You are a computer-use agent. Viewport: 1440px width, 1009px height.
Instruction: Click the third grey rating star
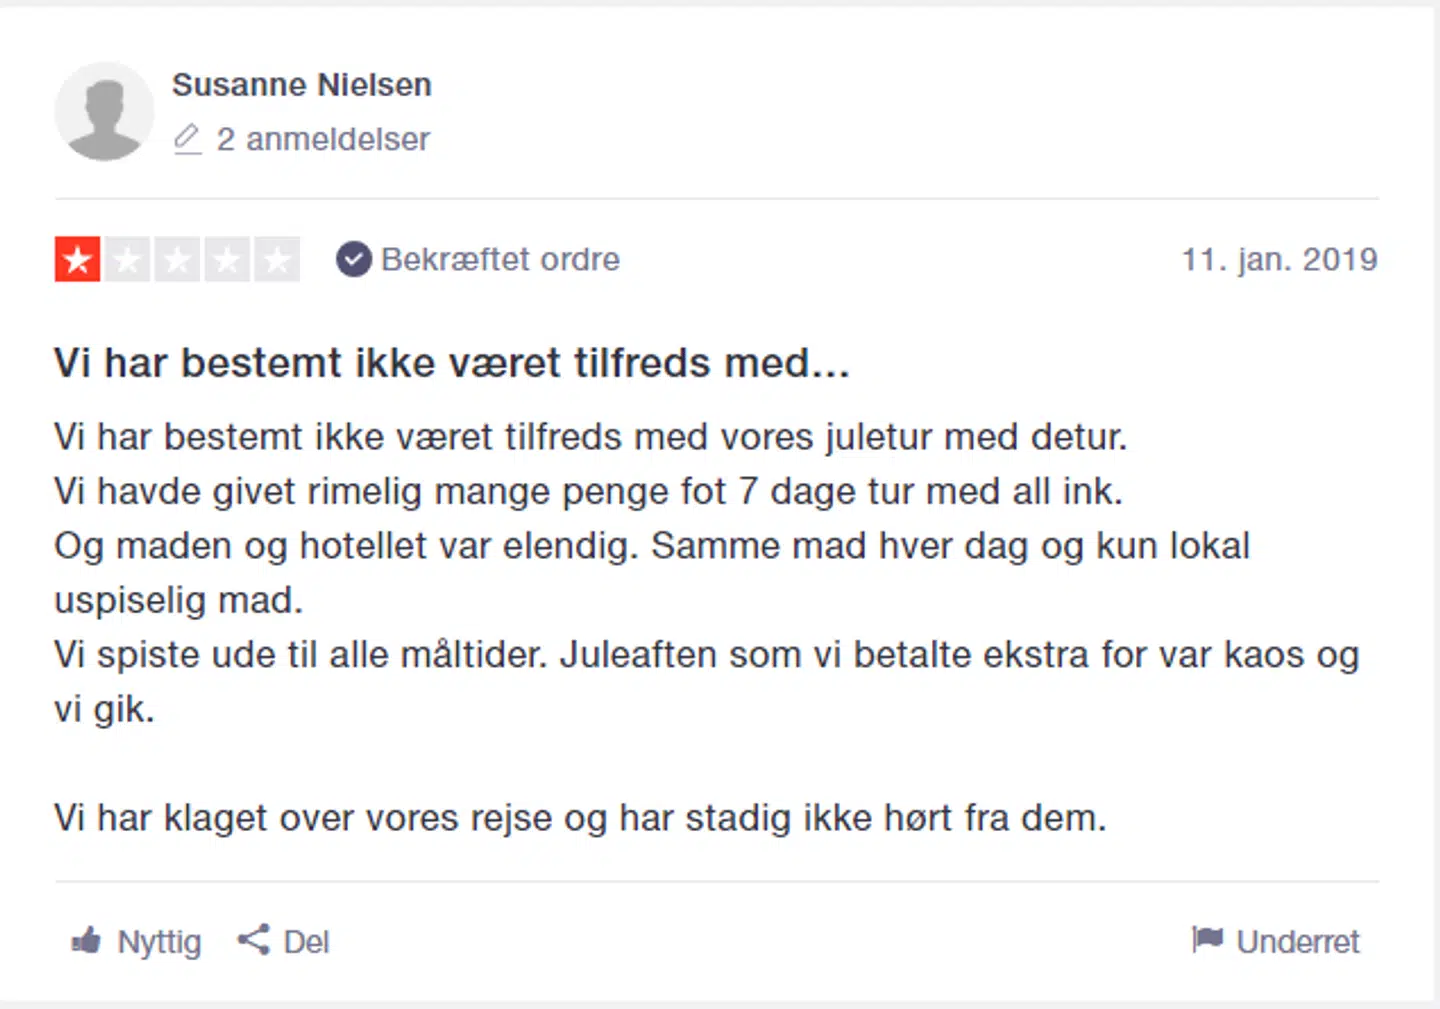click(177, 260)
